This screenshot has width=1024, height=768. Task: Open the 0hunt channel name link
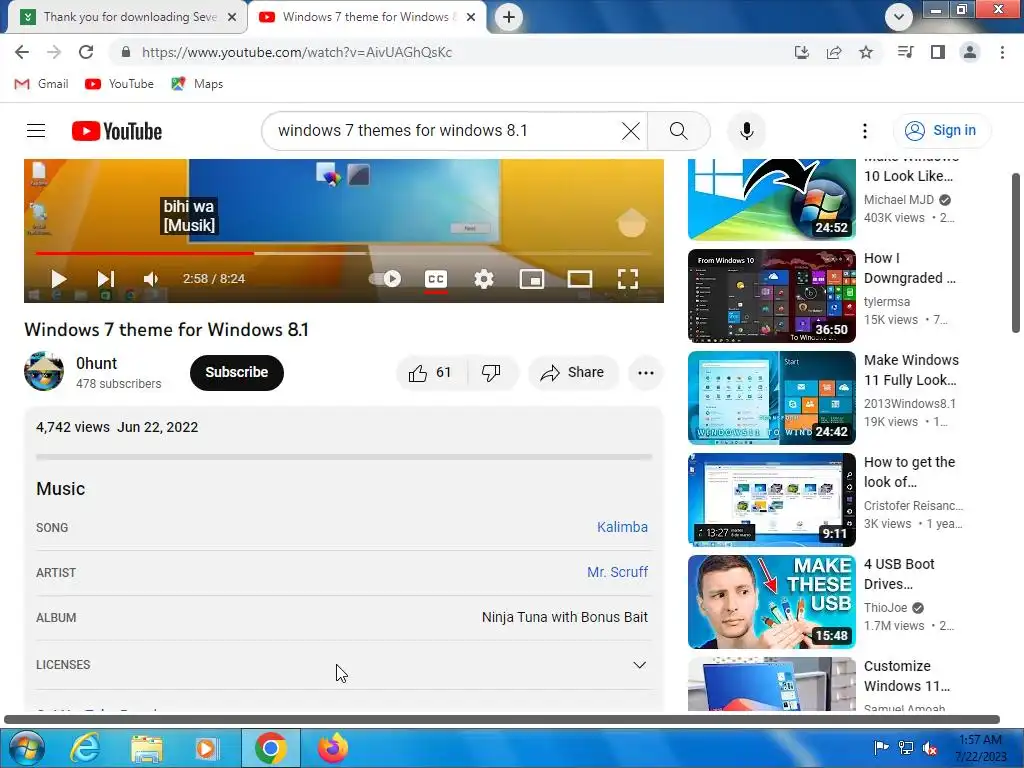[96, 363]
